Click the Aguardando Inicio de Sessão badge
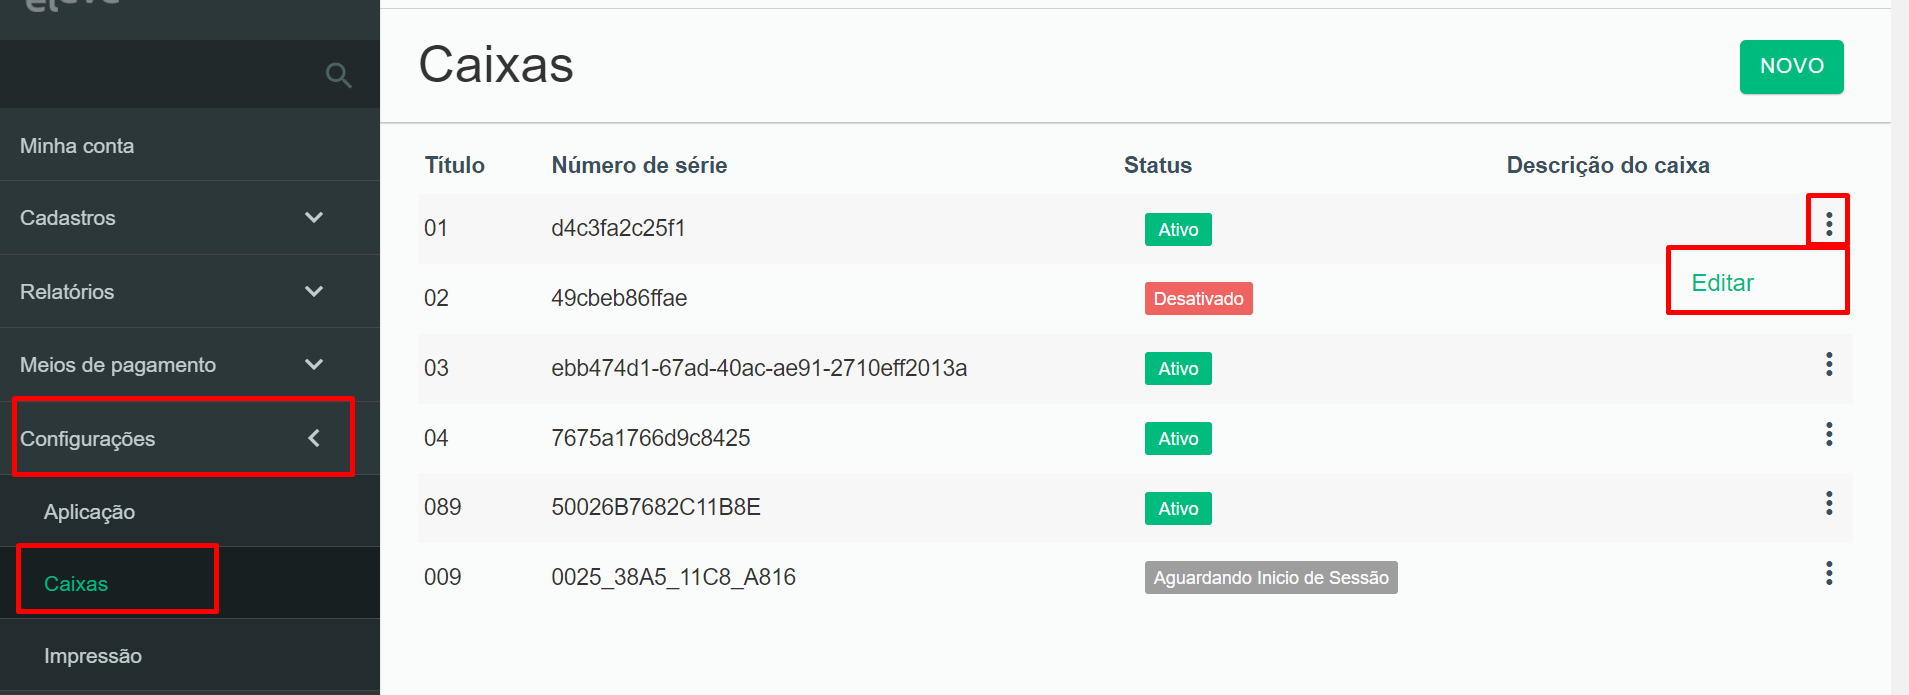1909x695 pixels. point(1271,578)
